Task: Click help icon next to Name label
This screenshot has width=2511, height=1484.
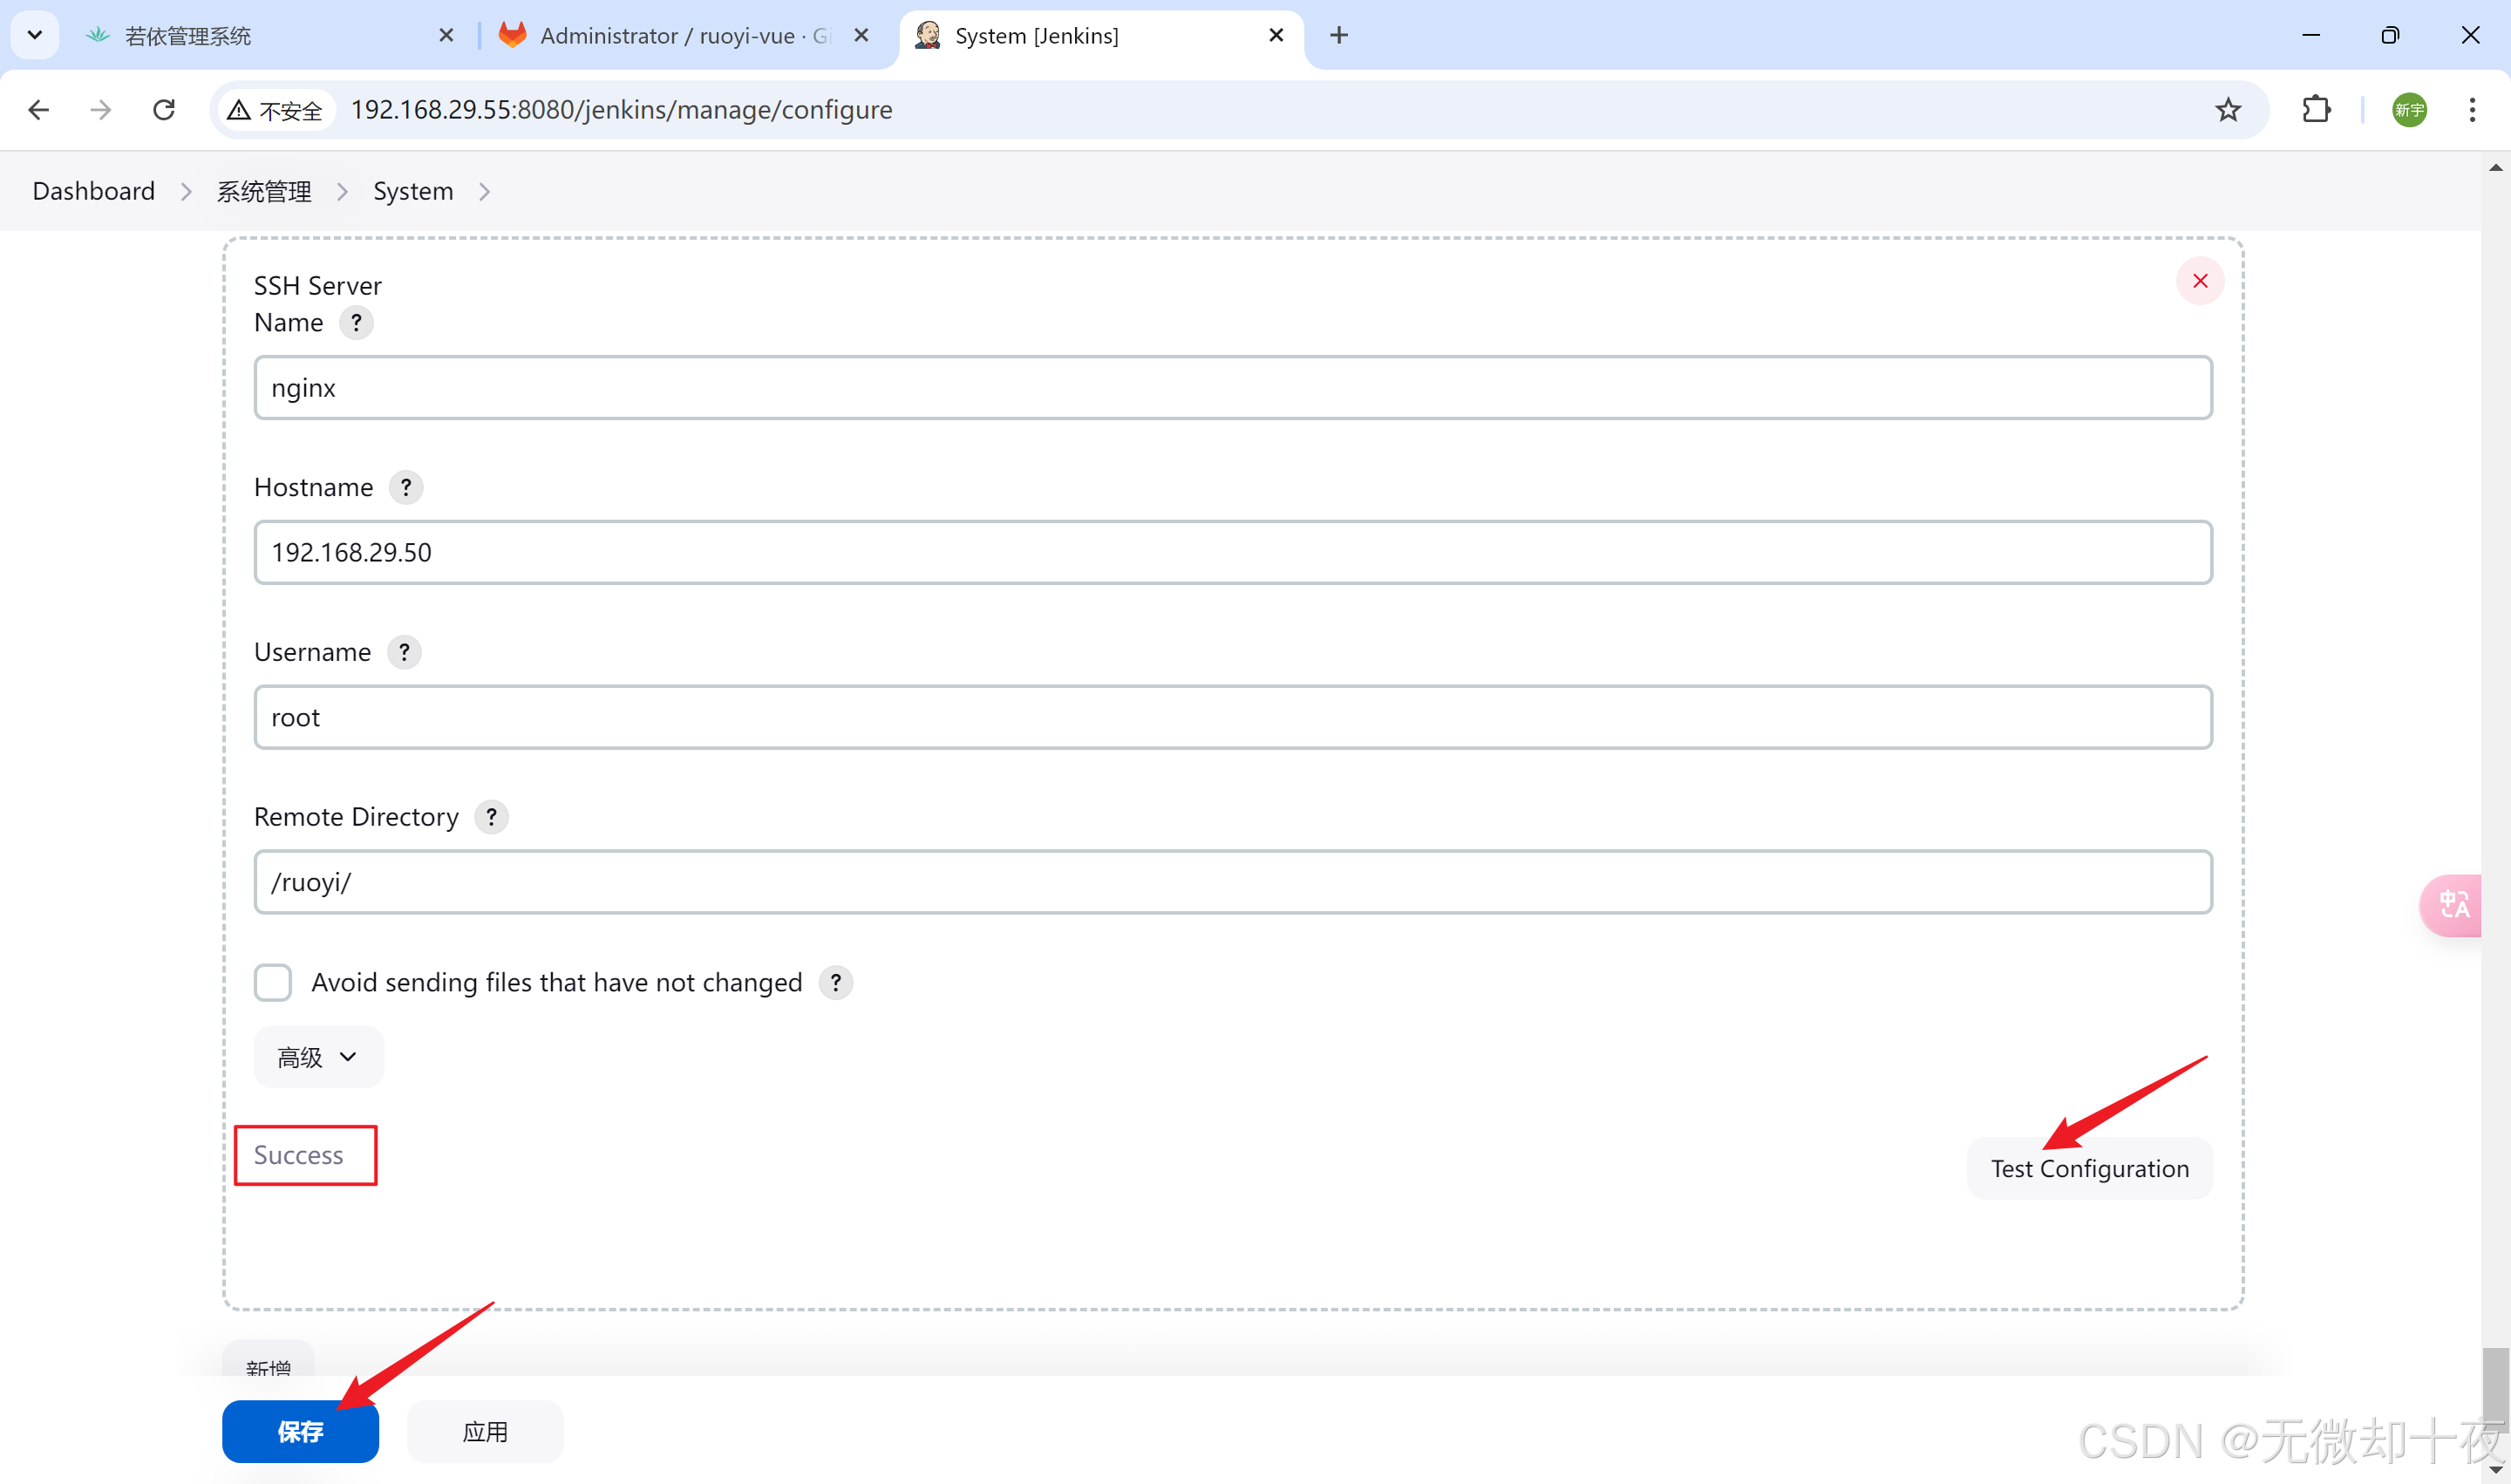Action: [x=356, y=323]
